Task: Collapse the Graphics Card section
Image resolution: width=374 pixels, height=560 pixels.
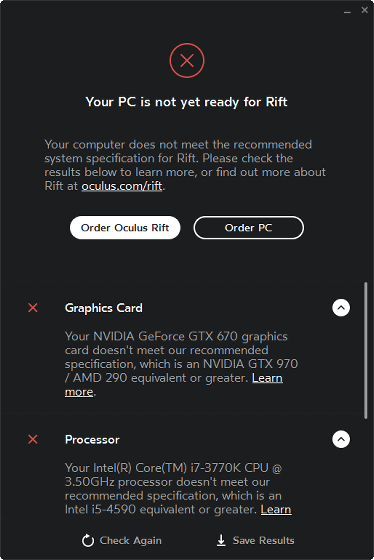Action: [341, 308]
